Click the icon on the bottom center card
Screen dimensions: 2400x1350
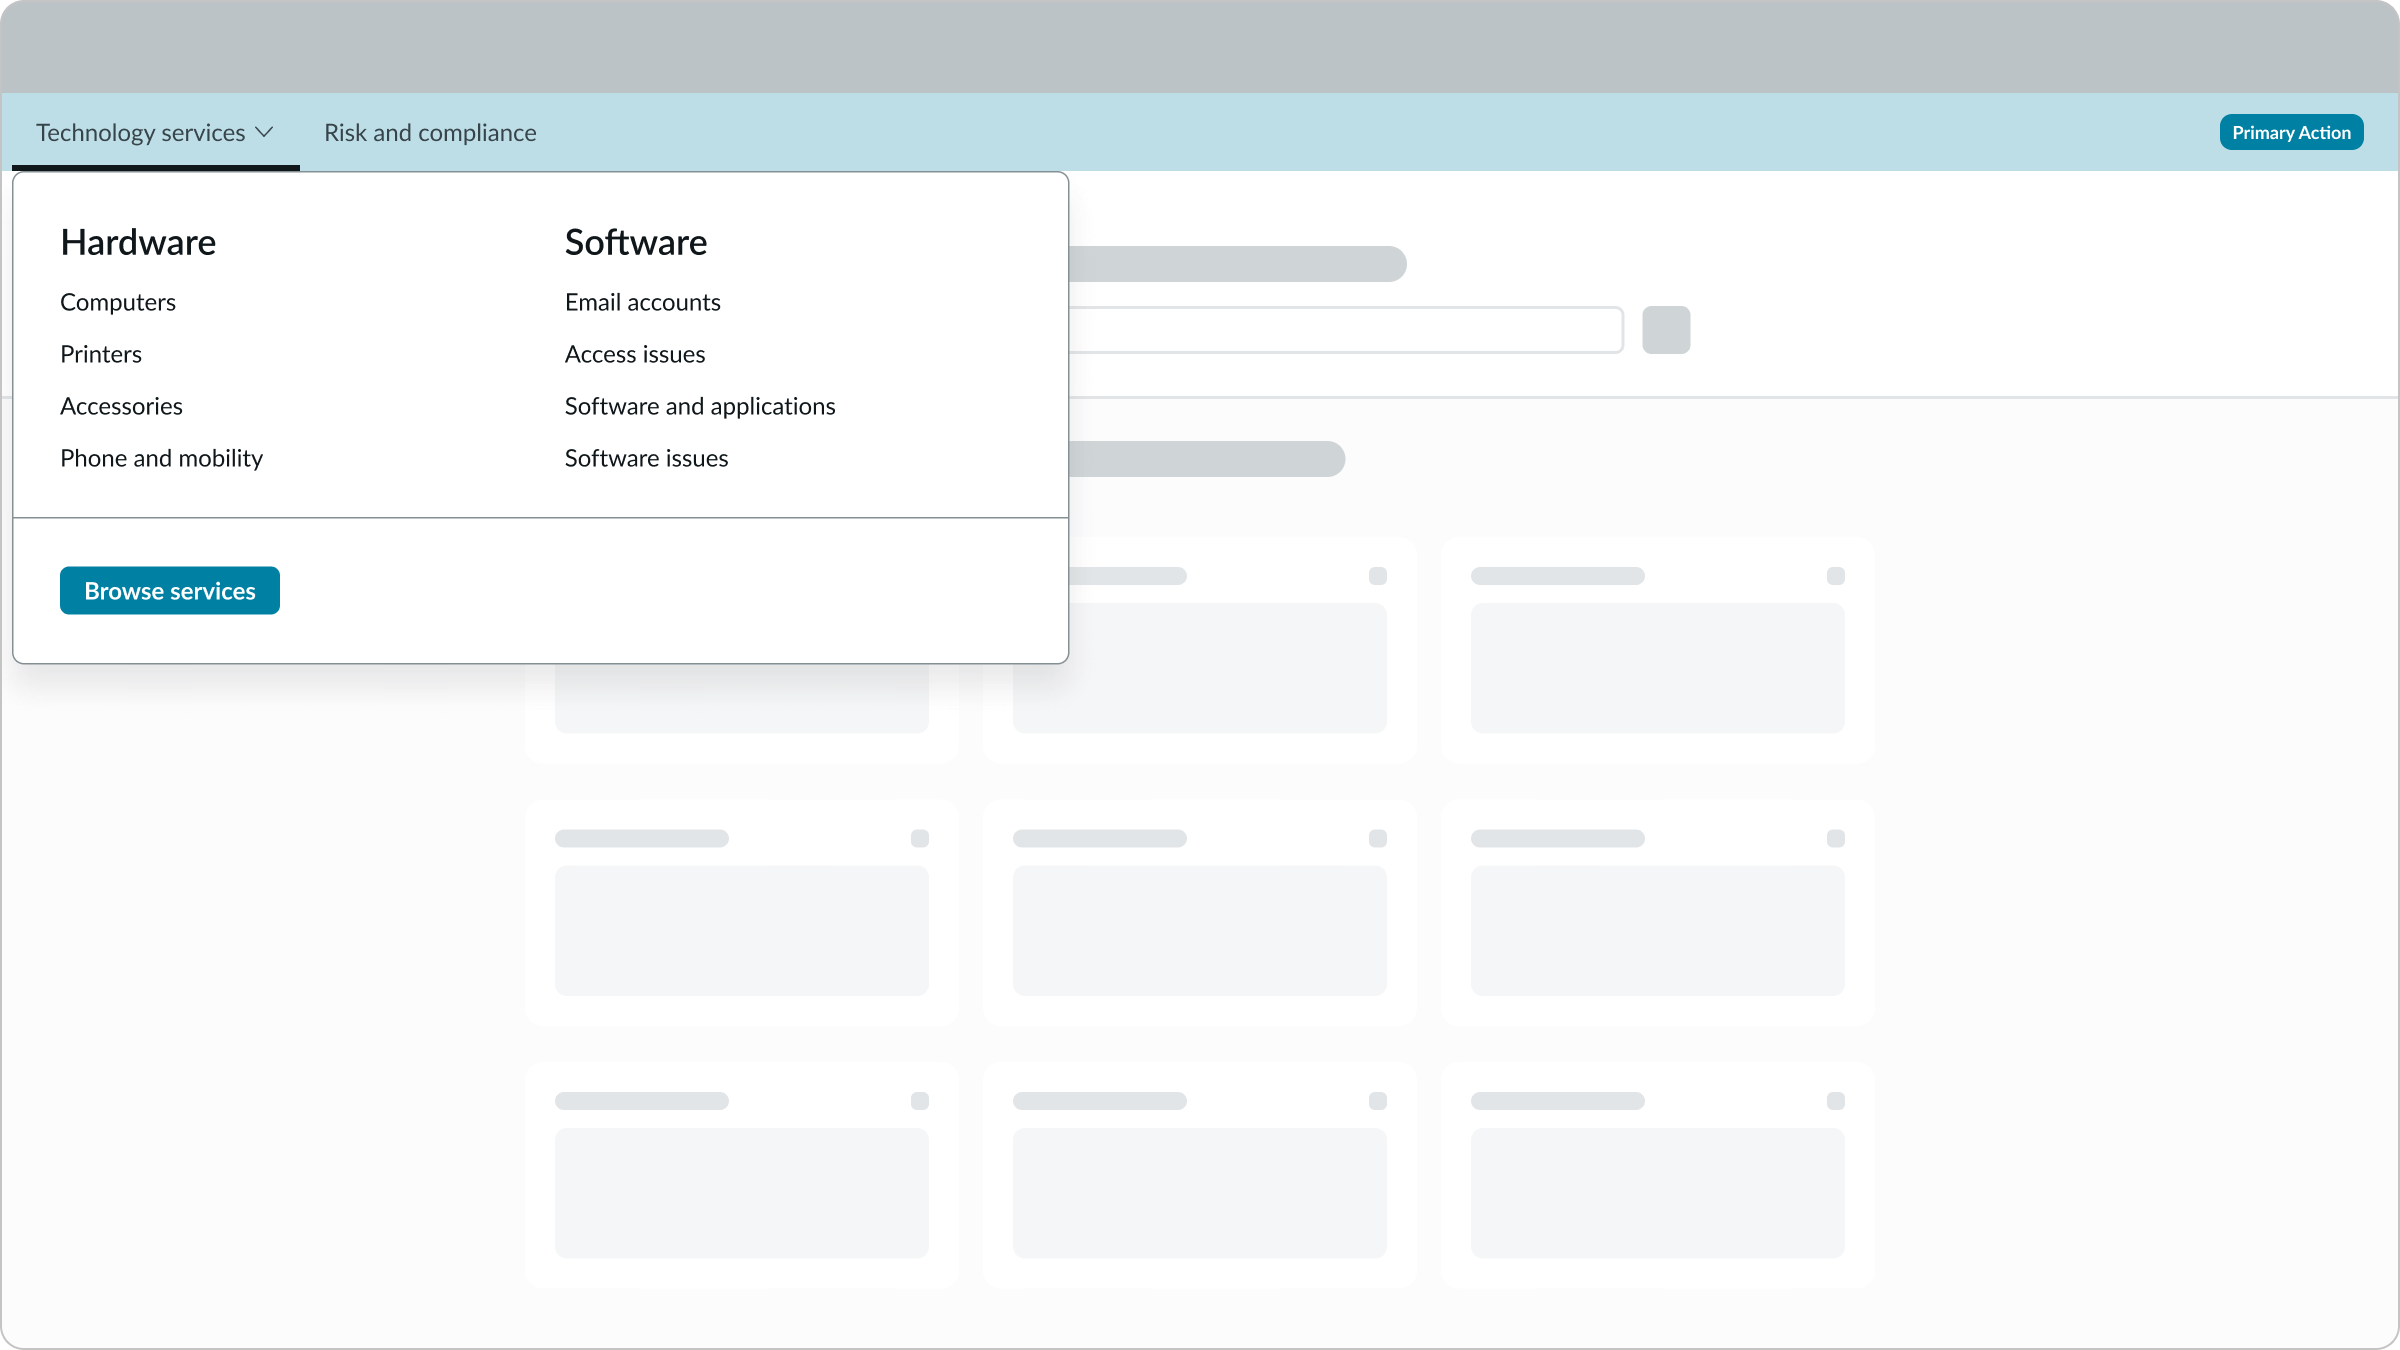click(1380, 1100)
